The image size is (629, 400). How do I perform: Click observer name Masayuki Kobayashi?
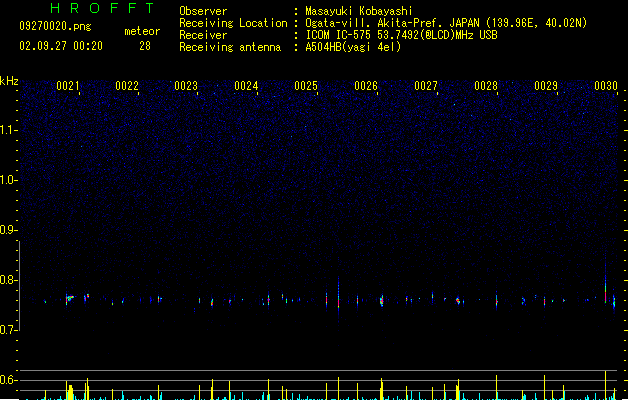359,11
